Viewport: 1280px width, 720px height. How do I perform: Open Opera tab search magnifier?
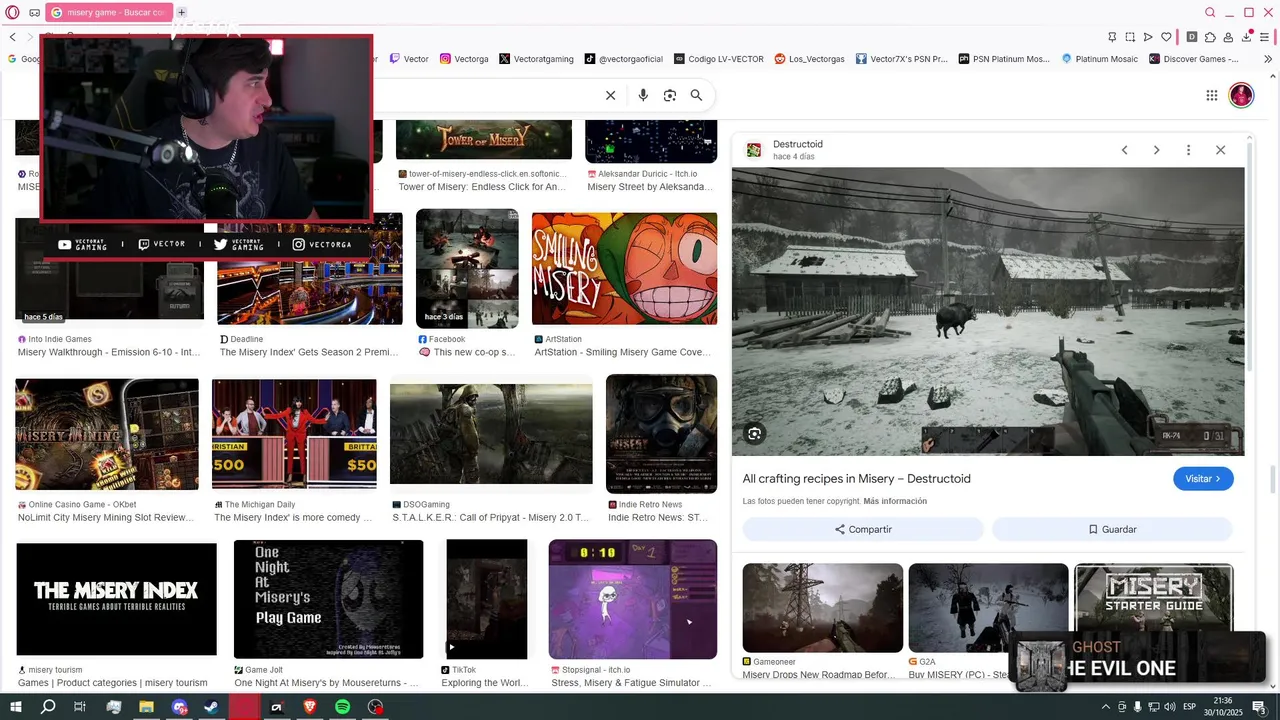click(1210, 13)
